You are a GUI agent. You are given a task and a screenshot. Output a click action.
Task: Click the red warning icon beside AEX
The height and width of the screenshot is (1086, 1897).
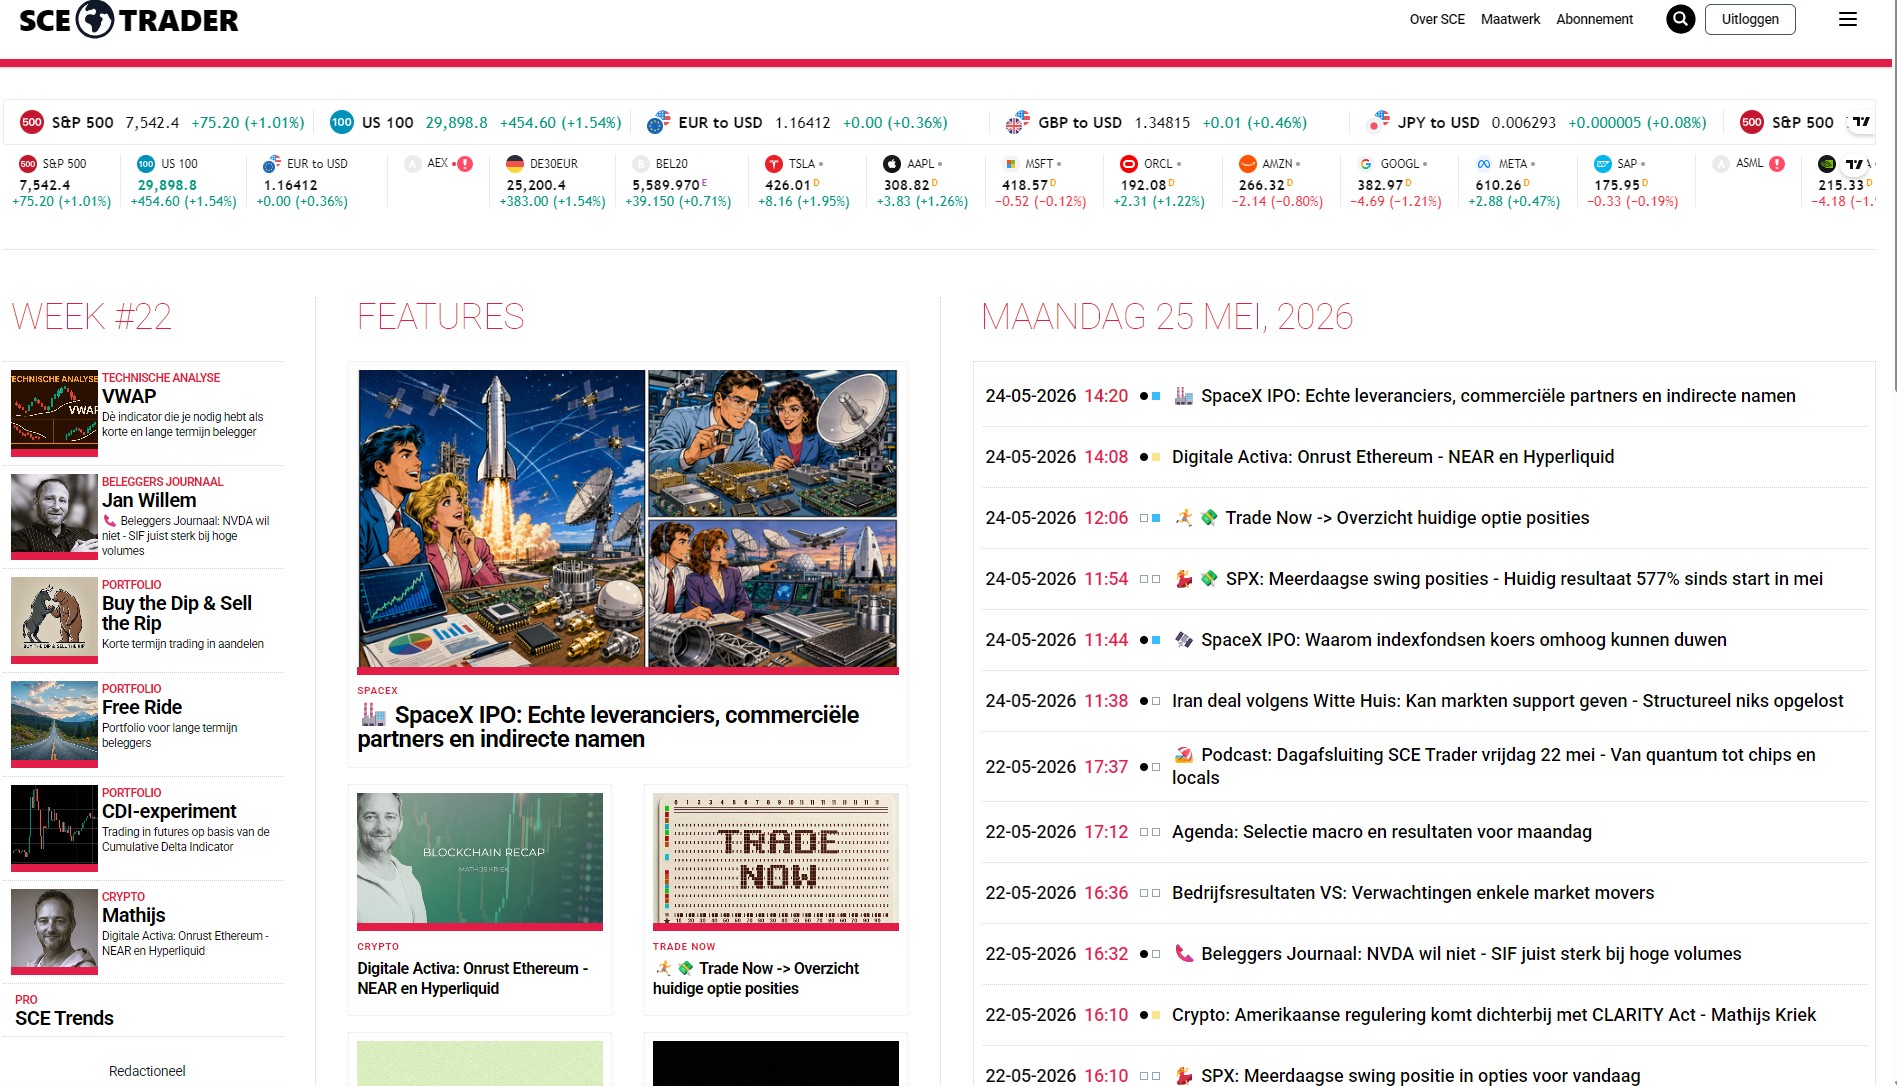(465, 164)
